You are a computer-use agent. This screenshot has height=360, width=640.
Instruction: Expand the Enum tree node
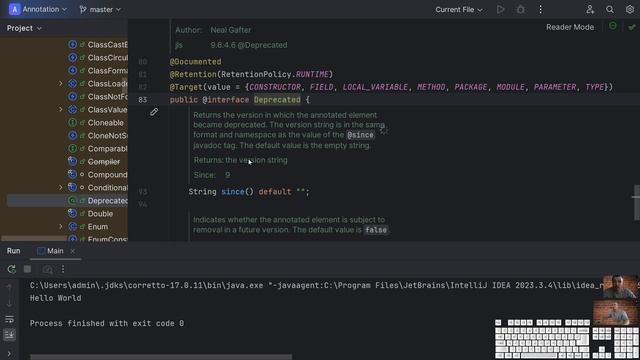pos(60,227)
